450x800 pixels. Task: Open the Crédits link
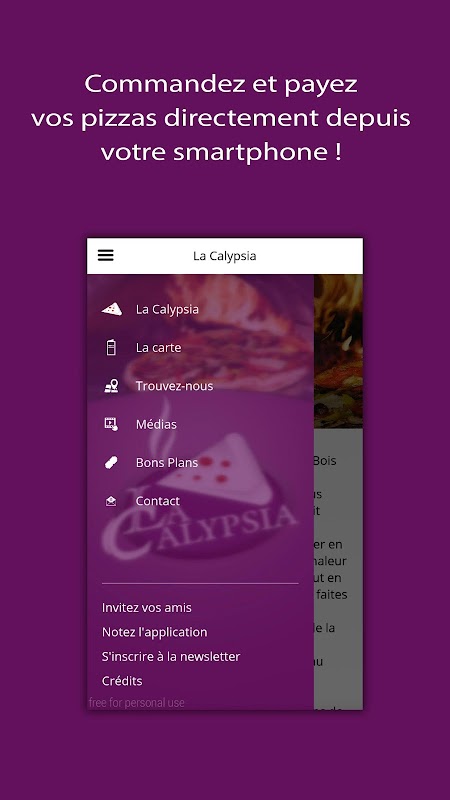click(122, 681)
